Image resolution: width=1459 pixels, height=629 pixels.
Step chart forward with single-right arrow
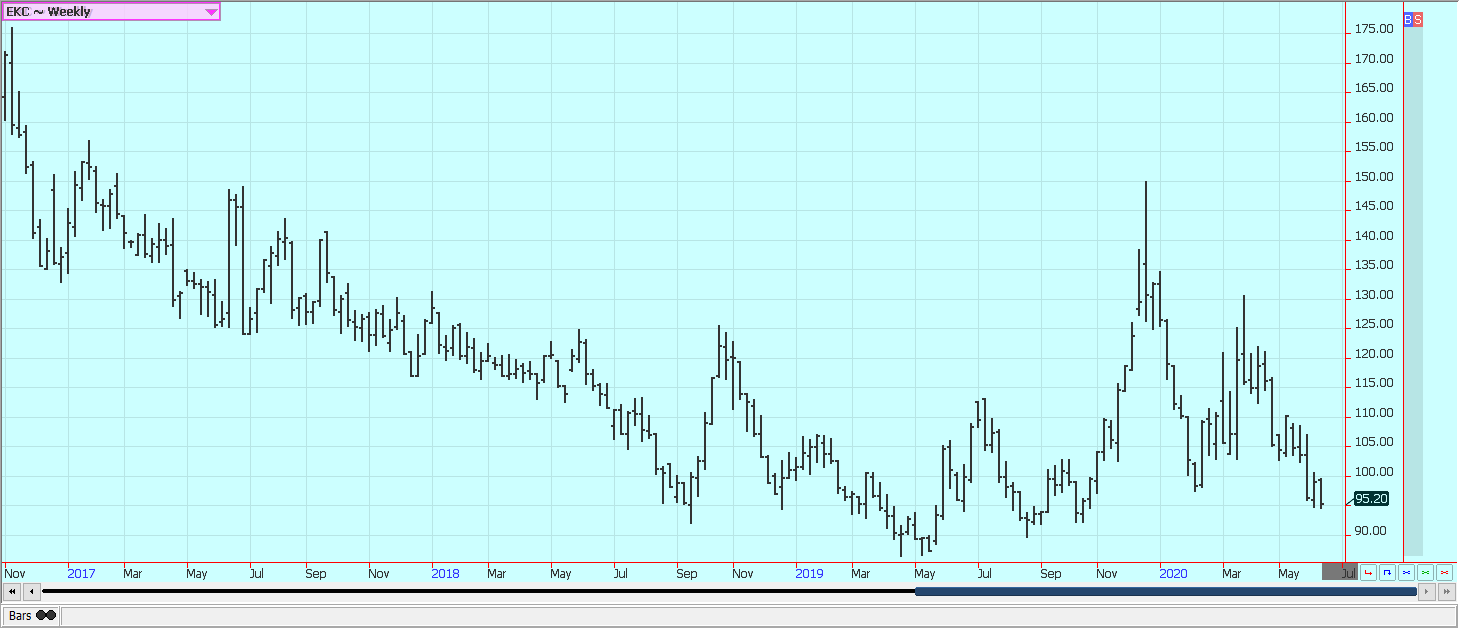pos(1427,592)
